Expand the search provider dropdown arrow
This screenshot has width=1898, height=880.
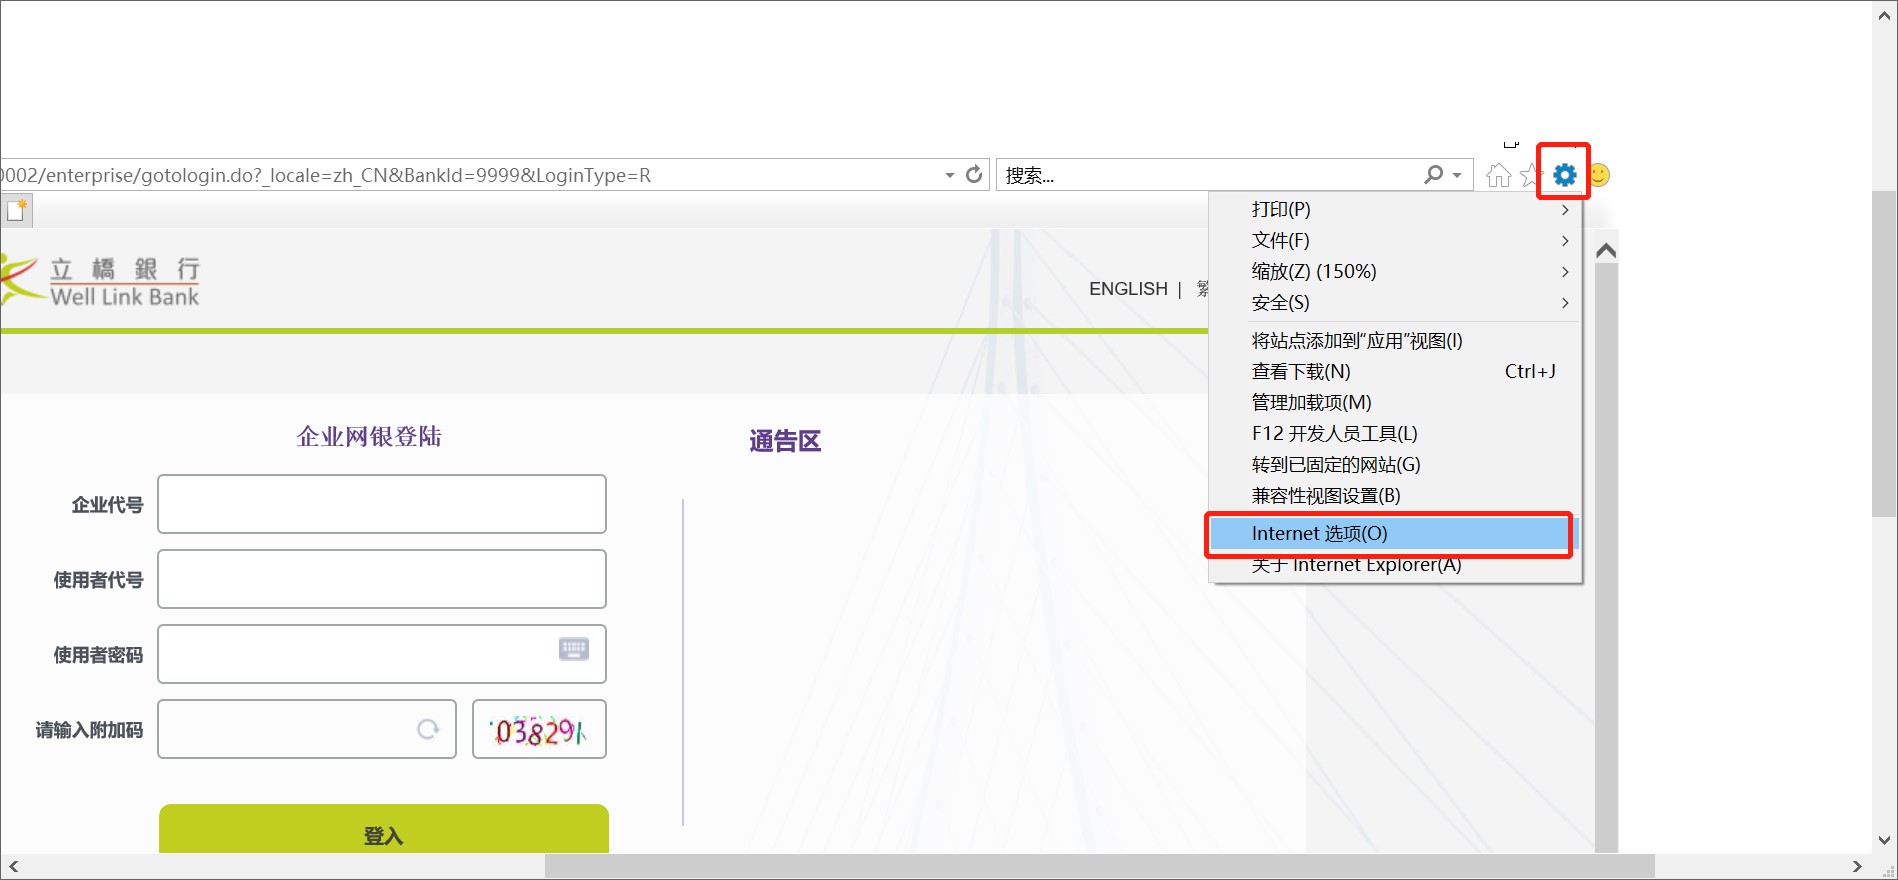(1457, 175)
